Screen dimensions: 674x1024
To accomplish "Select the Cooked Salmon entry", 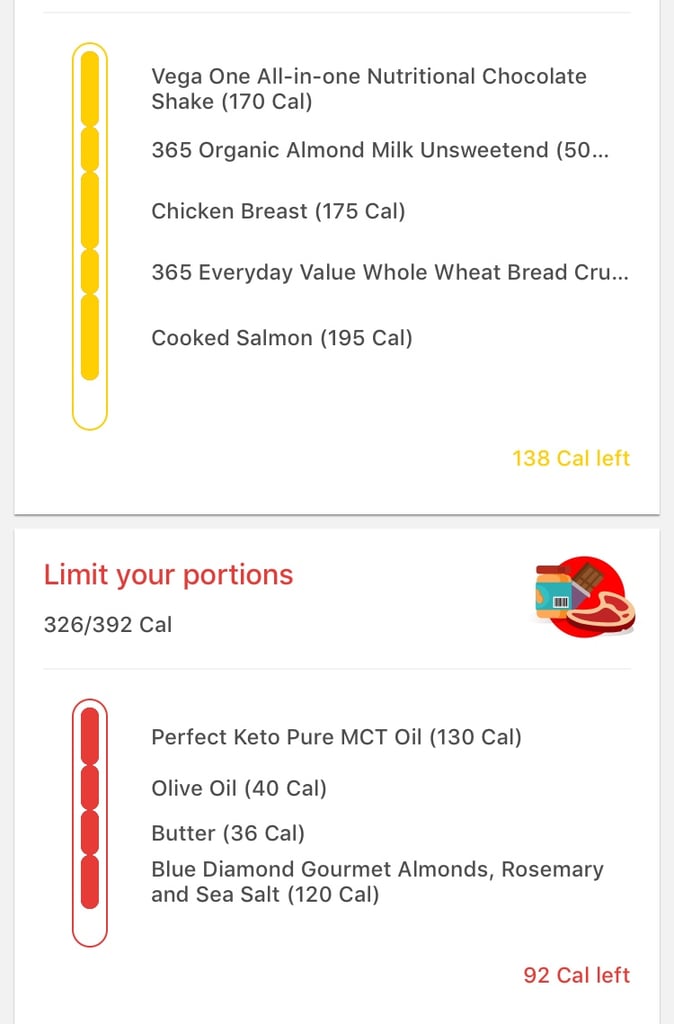I will coord(281,338).
